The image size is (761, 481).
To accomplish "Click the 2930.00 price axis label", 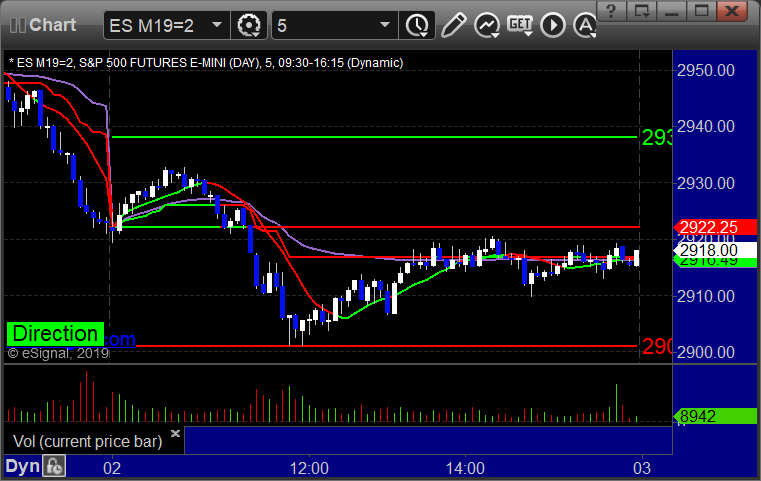I will (706, 183).
